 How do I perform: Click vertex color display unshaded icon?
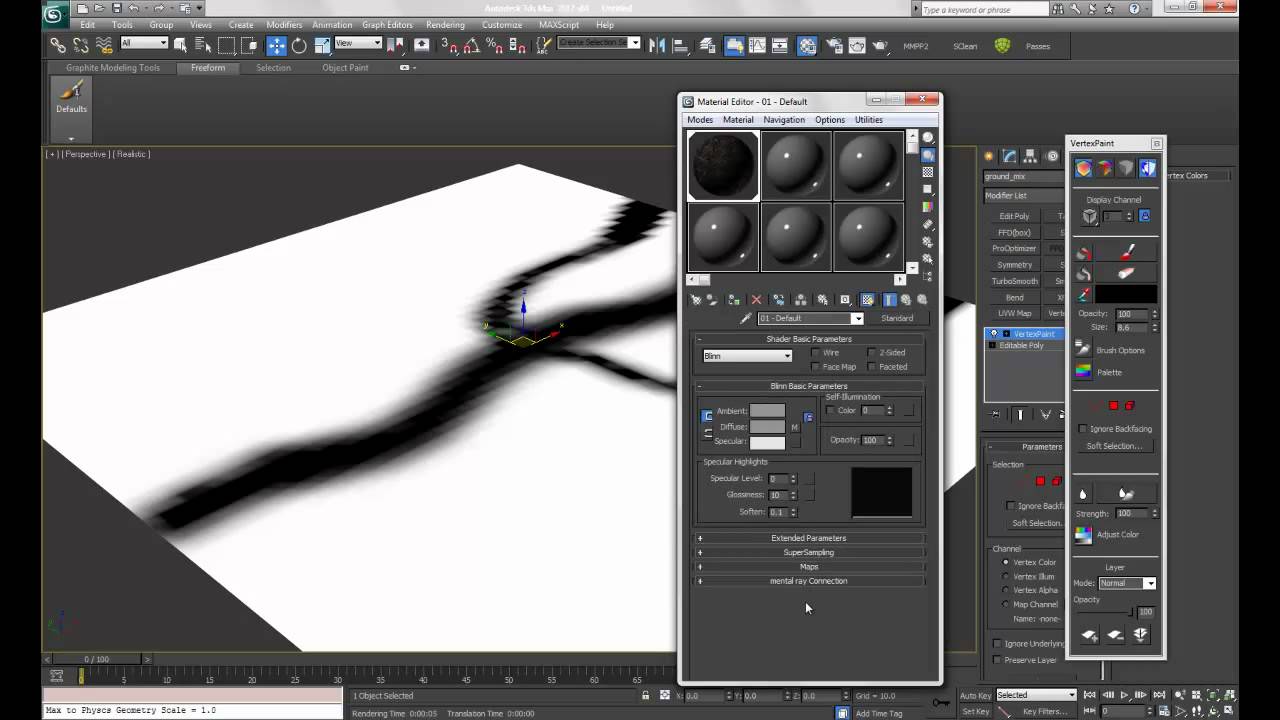1083,169
